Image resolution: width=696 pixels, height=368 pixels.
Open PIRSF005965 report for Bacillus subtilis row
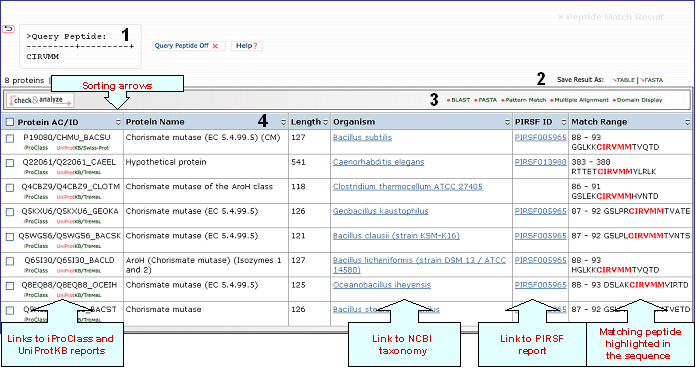541,138
